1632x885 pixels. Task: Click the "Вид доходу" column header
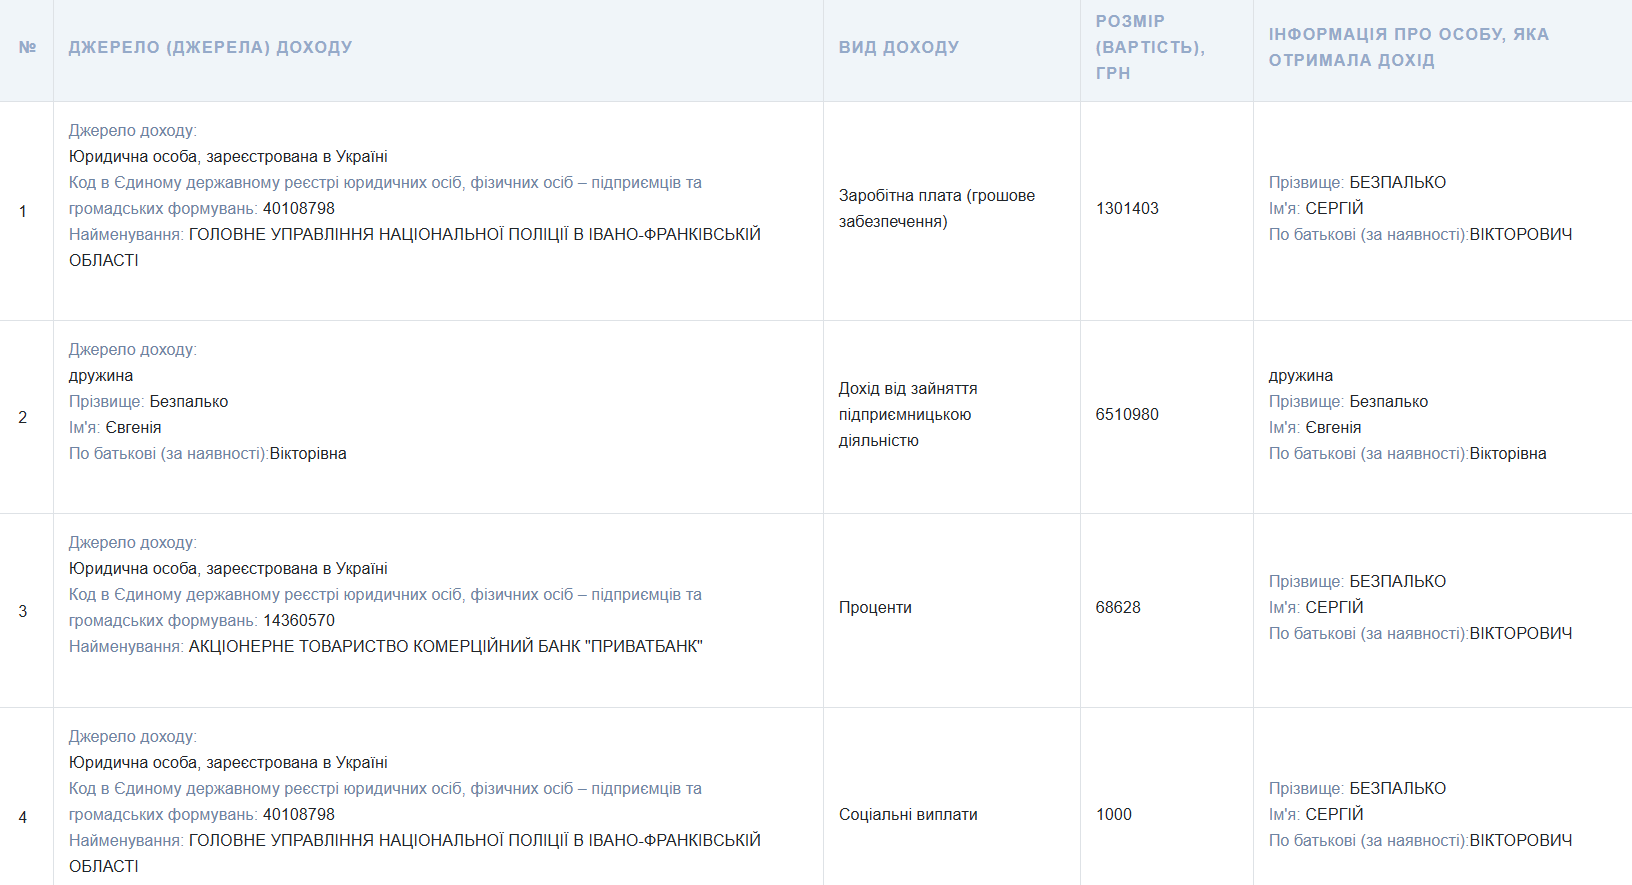tap(898, 47)
